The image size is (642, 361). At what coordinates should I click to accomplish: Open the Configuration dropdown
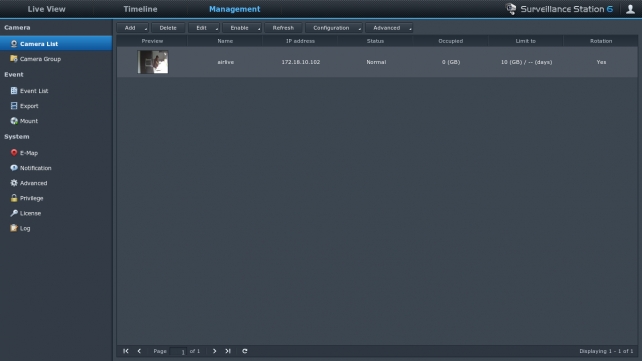pyautogui.click(x=334, y=28)
